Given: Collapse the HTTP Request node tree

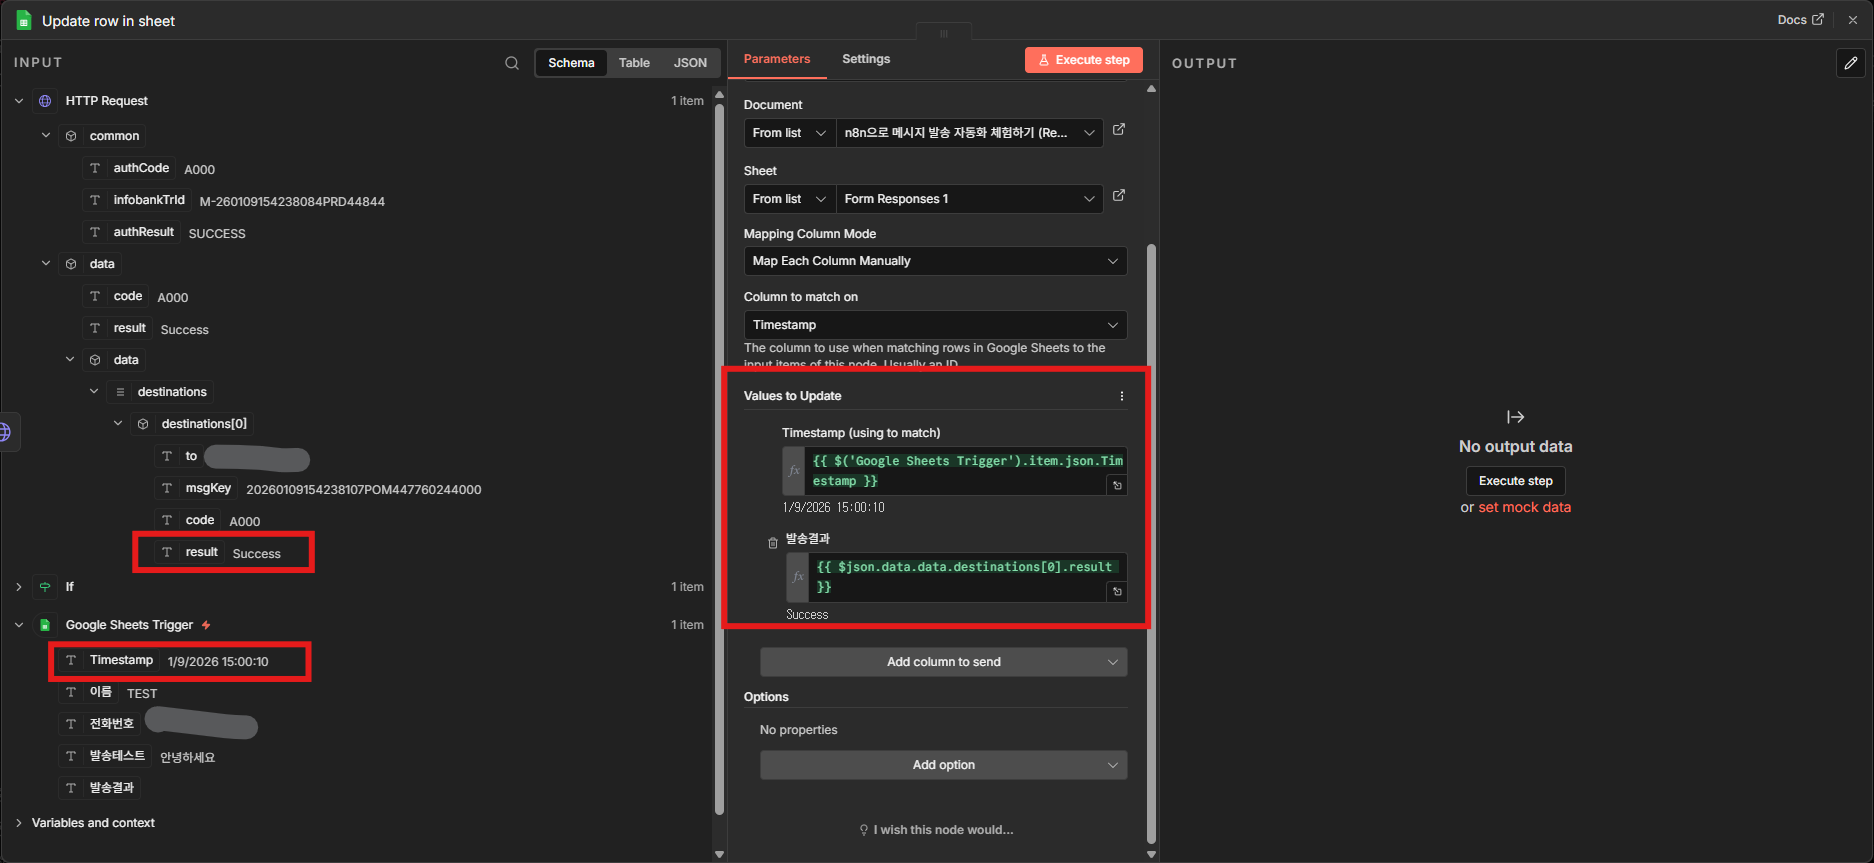Looking at the screenshot, I should (19, 101).
